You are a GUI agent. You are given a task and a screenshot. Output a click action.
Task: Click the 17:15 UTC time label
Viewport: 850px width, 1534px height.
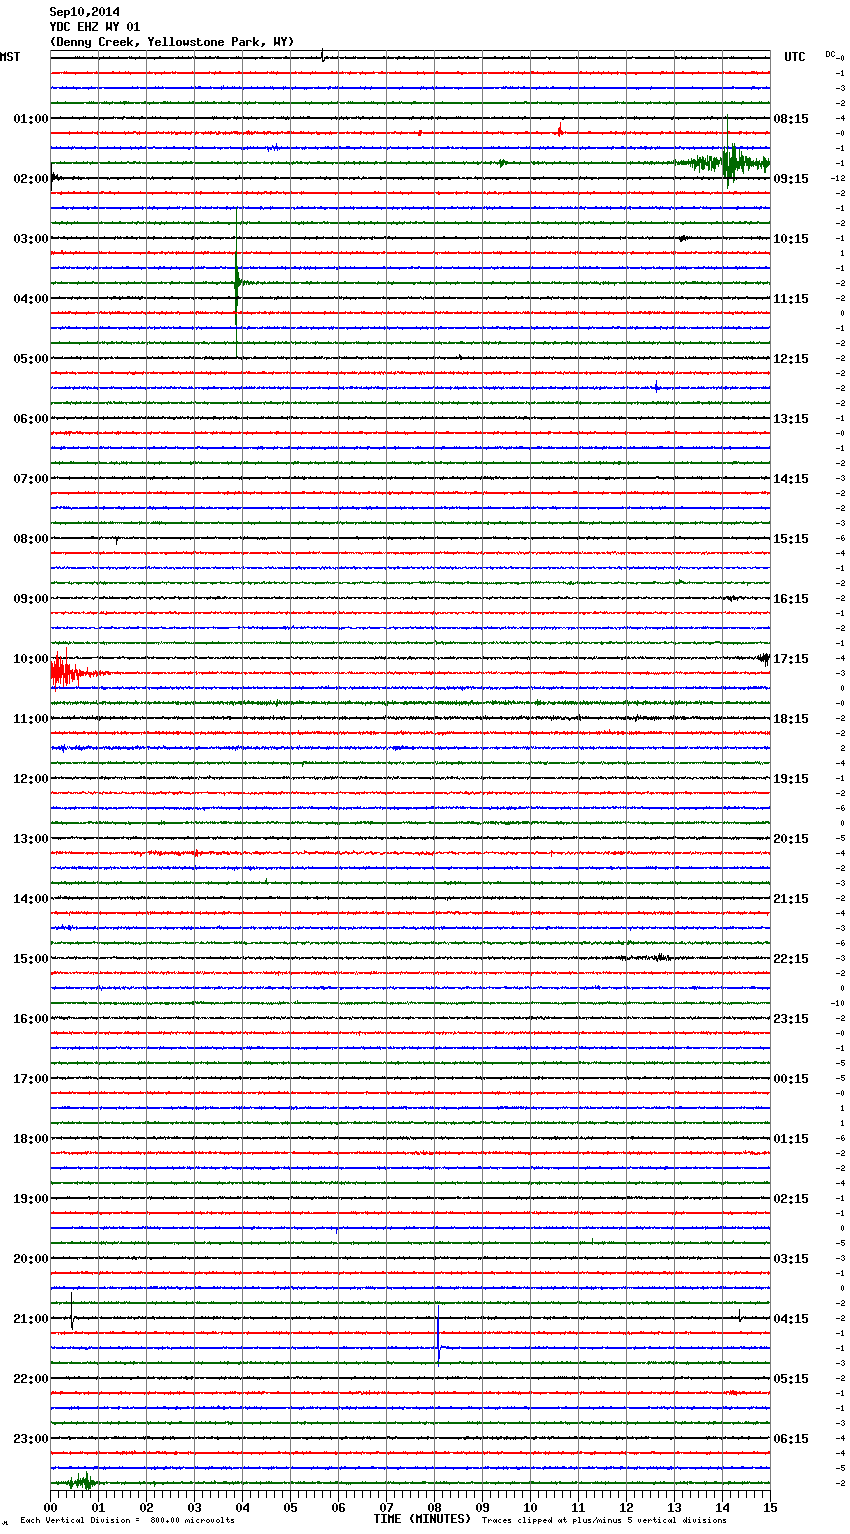pos(791,659)
